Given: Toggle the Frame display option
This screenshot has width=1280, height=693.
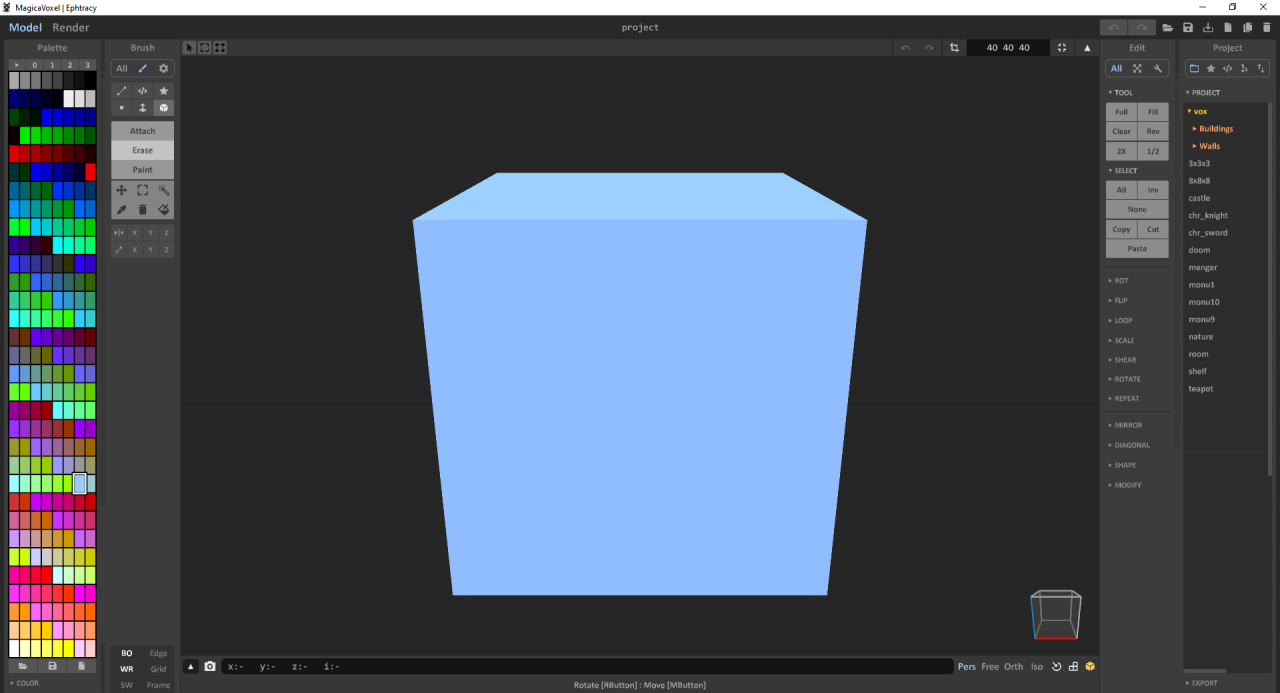Looking at the screenshot, I should 158,685.
